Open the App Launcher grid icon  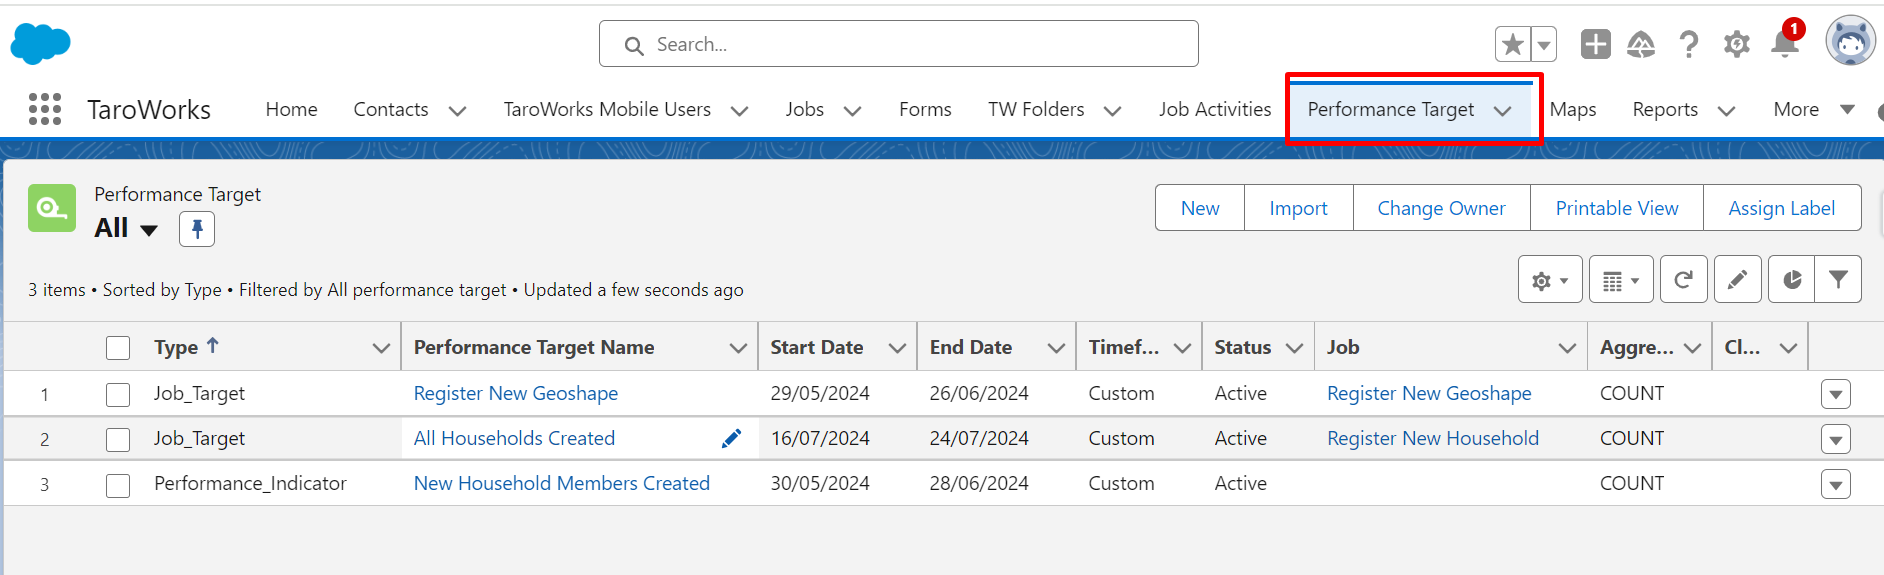tap(45, 109)
